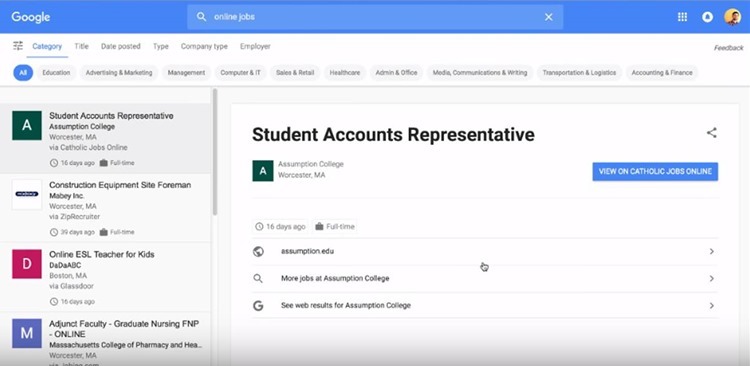The width and height of the screenshot is (750, 366).
Task: Open the filter options sliders icon
Action: 18,46
